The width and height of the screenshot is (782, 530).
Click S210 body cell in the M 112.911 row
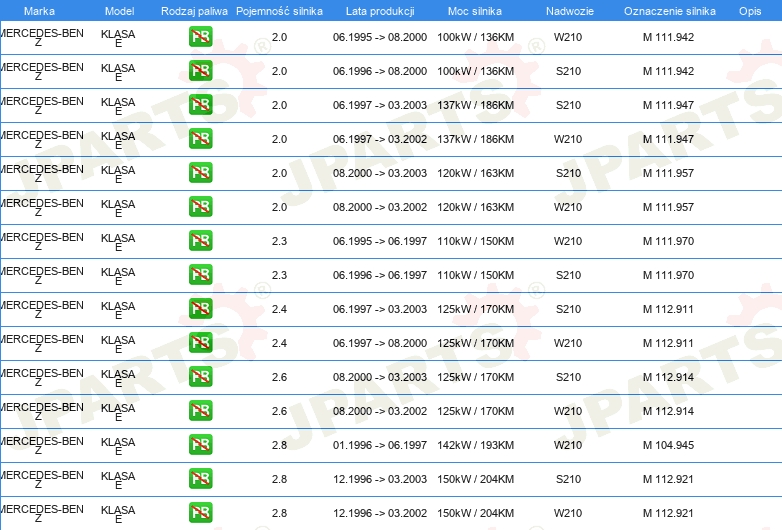(x=569, y=309)
